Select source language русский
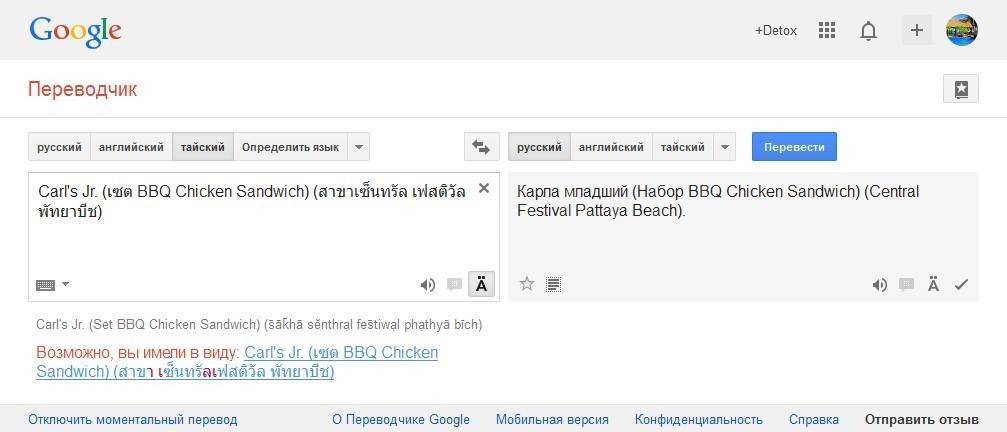The width and height of the screenshot is (1007, 432). [x=60, y=147]
